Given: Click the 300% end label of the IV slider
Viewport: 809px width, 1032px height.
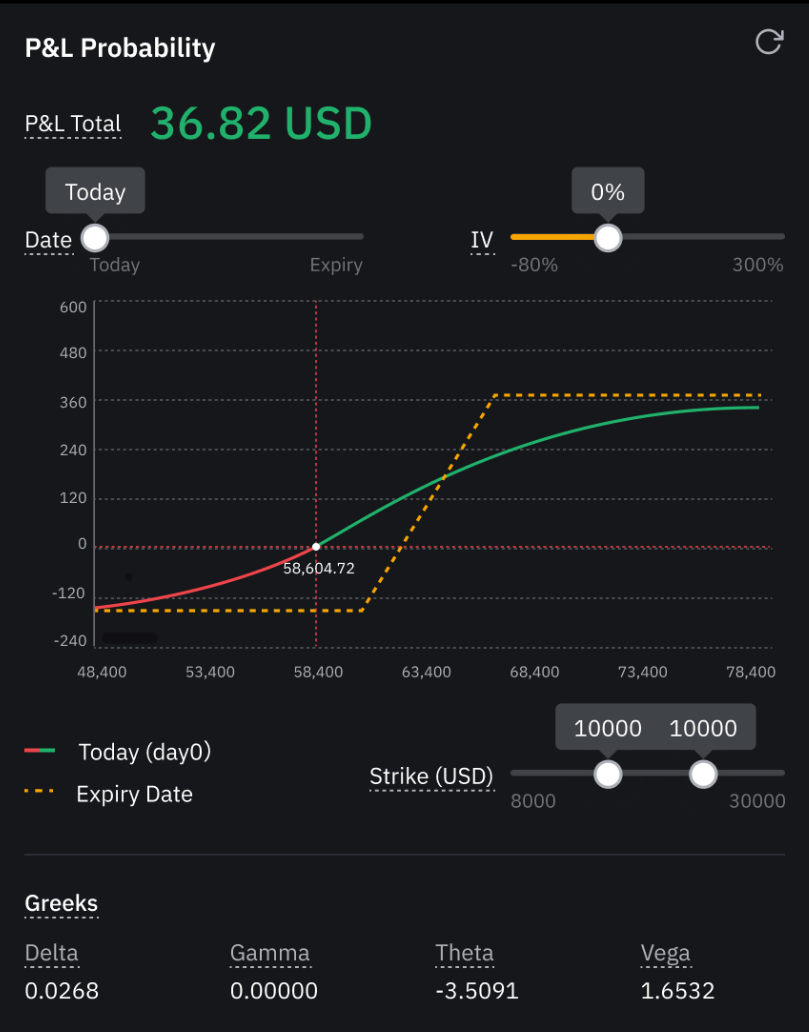Looking at the screenshot, I should pos(758,265).
